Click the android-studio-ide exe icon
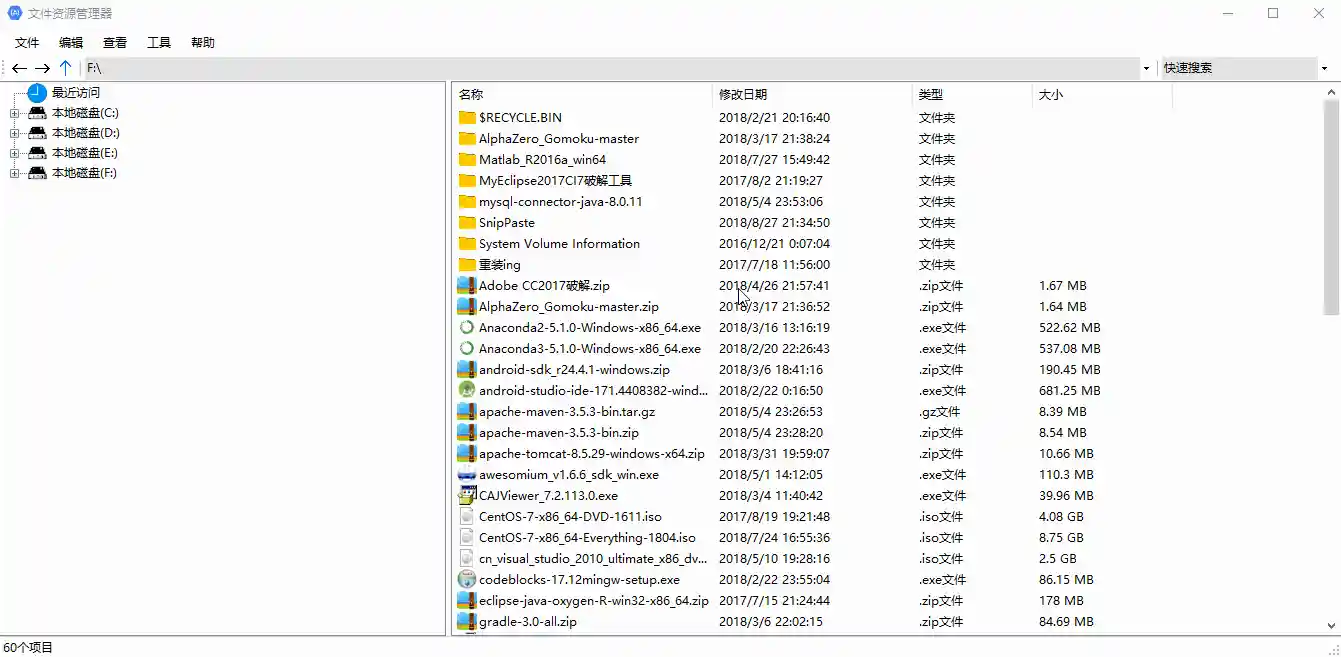Screen dimensions: 1341x657 coord(467,391)
